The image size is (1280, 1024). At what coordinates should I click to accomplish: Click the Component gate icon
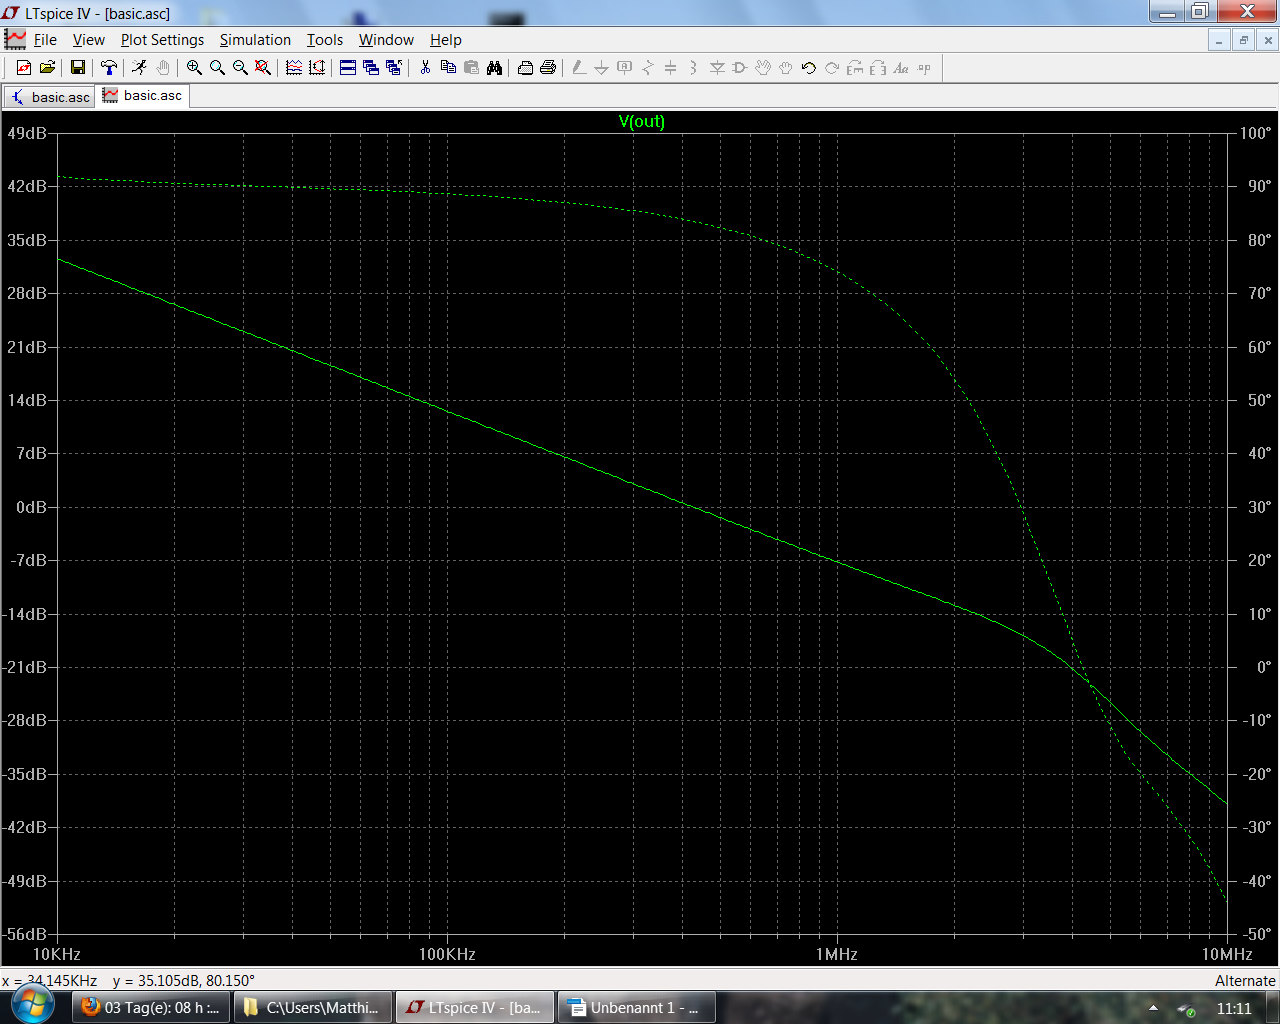[x=740, y=68]
